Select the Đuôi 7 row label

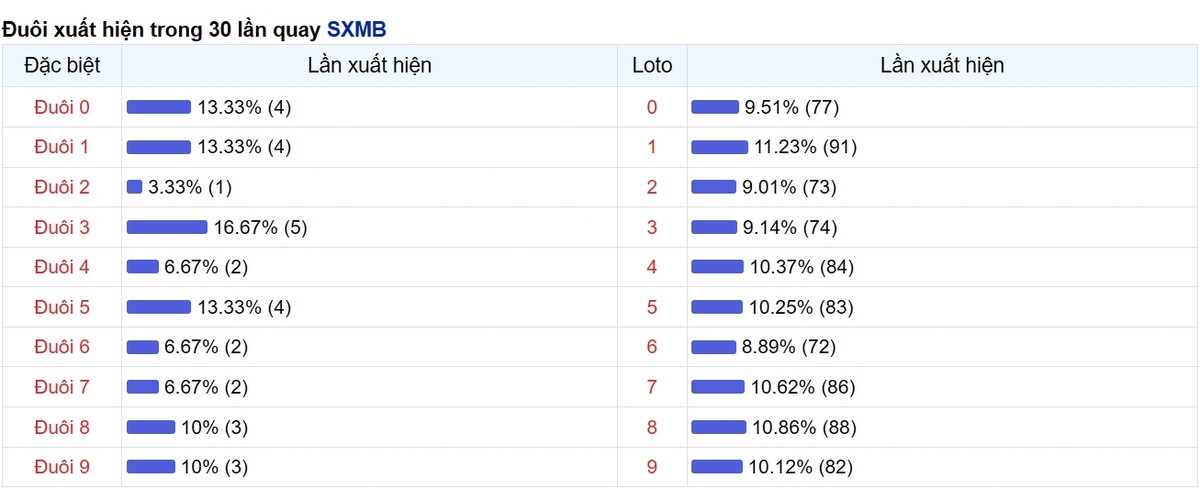pyautogui.click(x=61, y=387)
